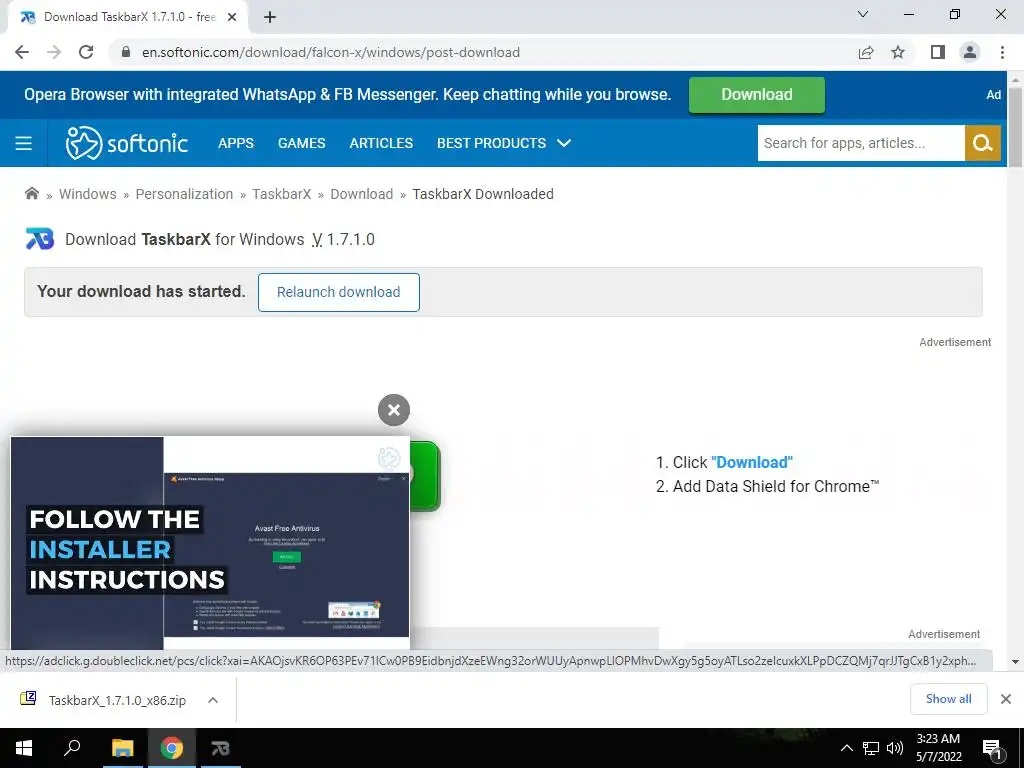This screenshot has height=768, width=1024.
Task: Reload the current page
Action: point(86,52)
